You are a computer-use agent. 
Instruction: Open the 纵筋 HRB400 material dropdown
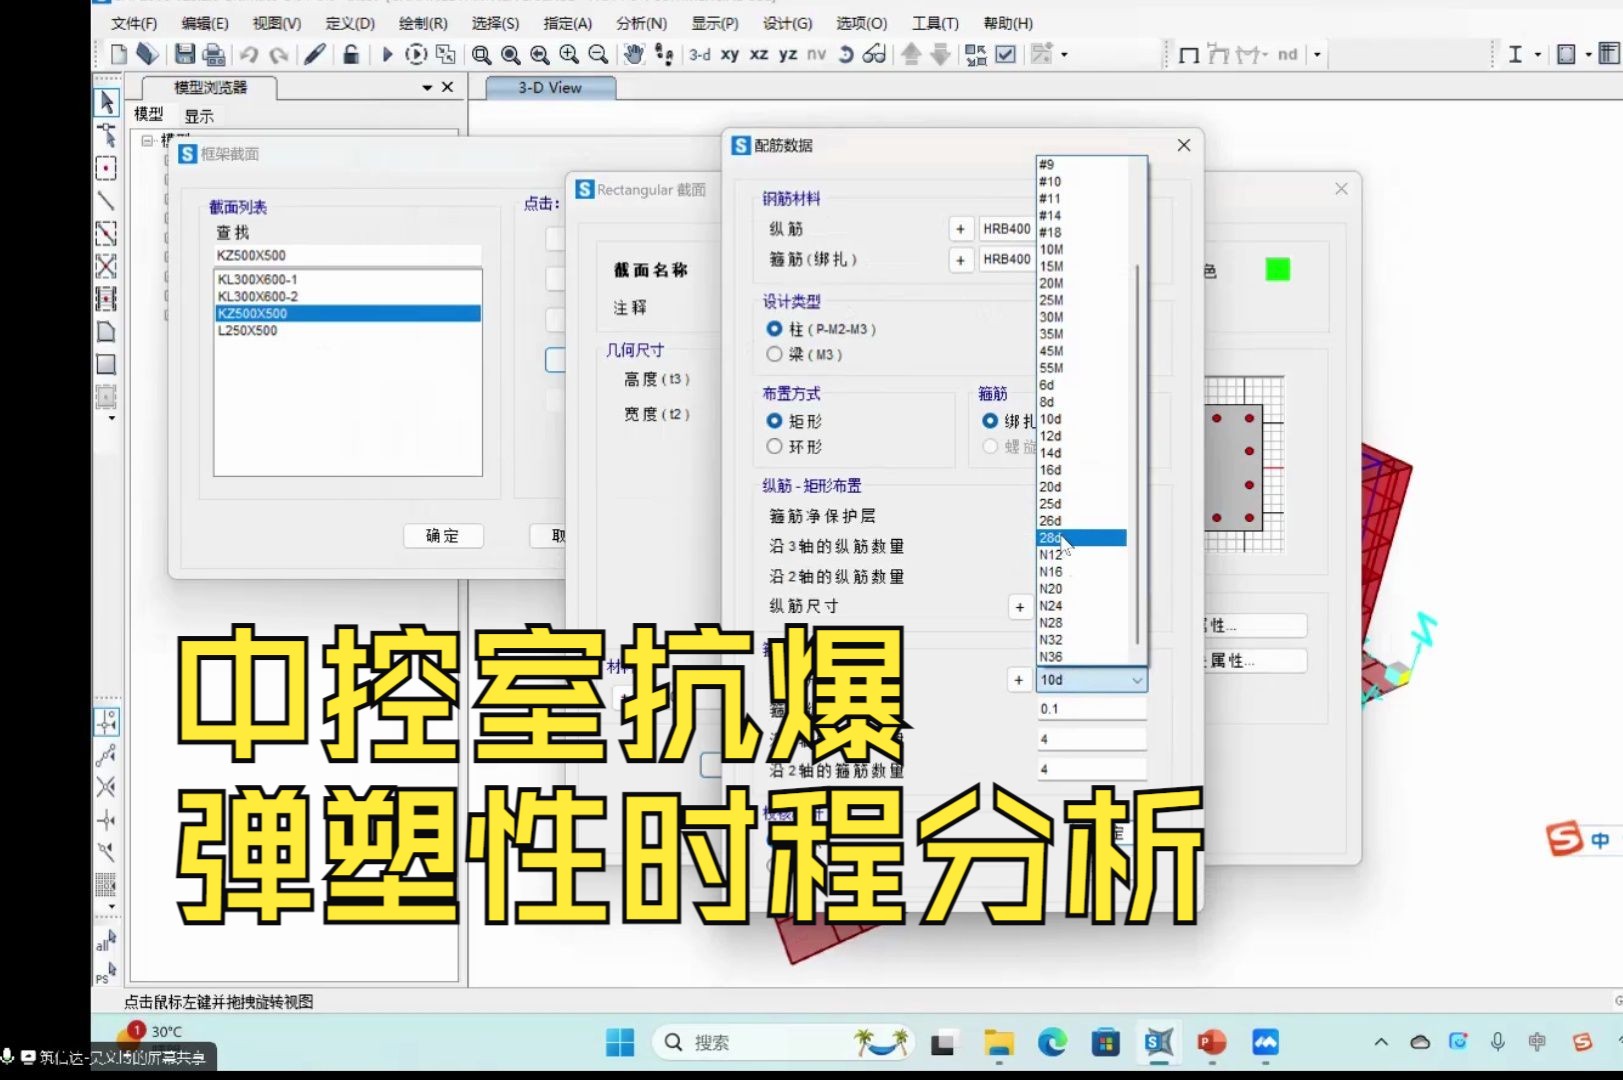[x=1006, y=229]
